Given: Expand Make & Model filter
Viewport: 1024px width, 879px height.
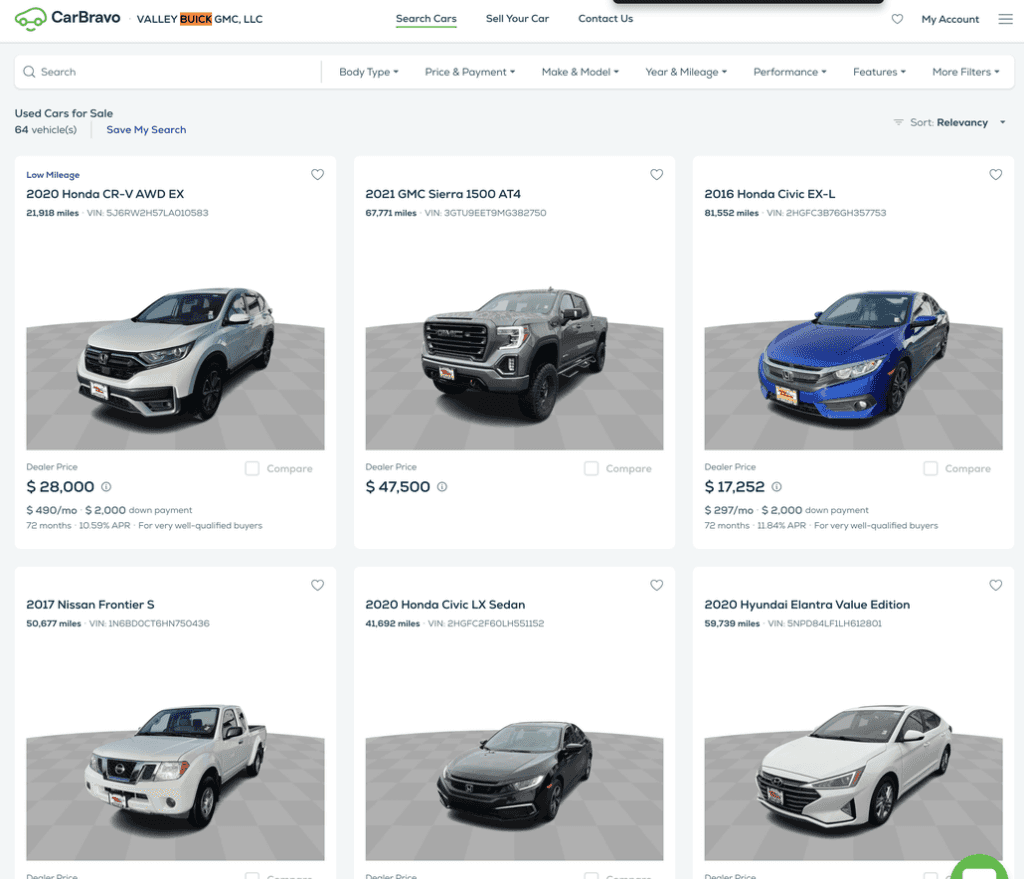Looking at the screenshot, I should [x=580, y=72].
